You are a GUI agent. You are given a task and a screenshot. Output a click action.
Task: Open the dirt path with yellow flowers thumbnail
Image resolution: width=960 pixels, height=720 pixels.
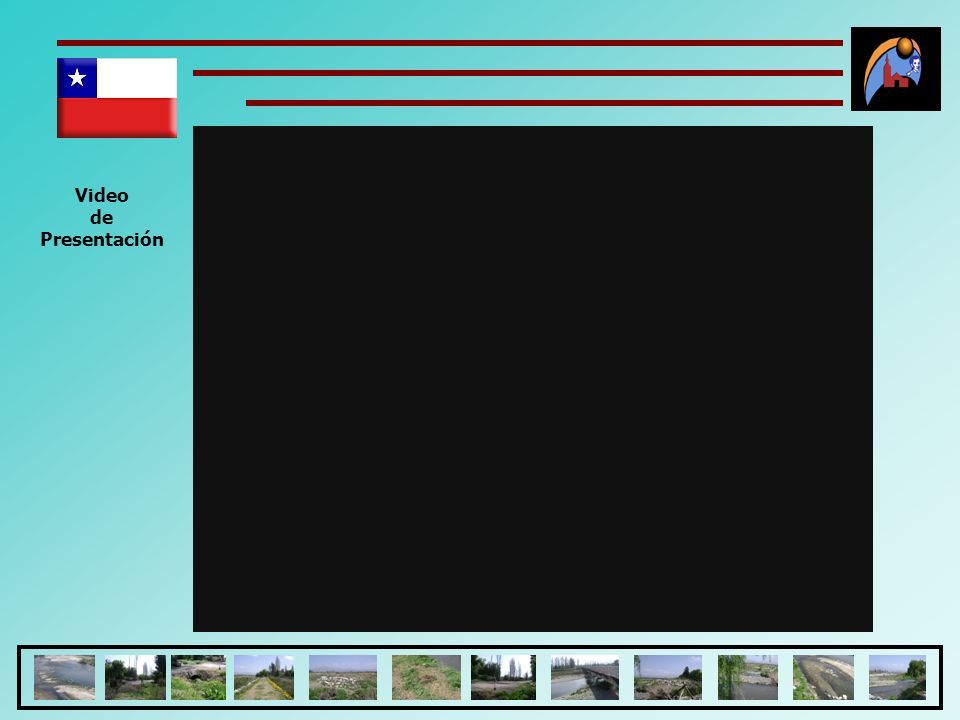(264, 677)
